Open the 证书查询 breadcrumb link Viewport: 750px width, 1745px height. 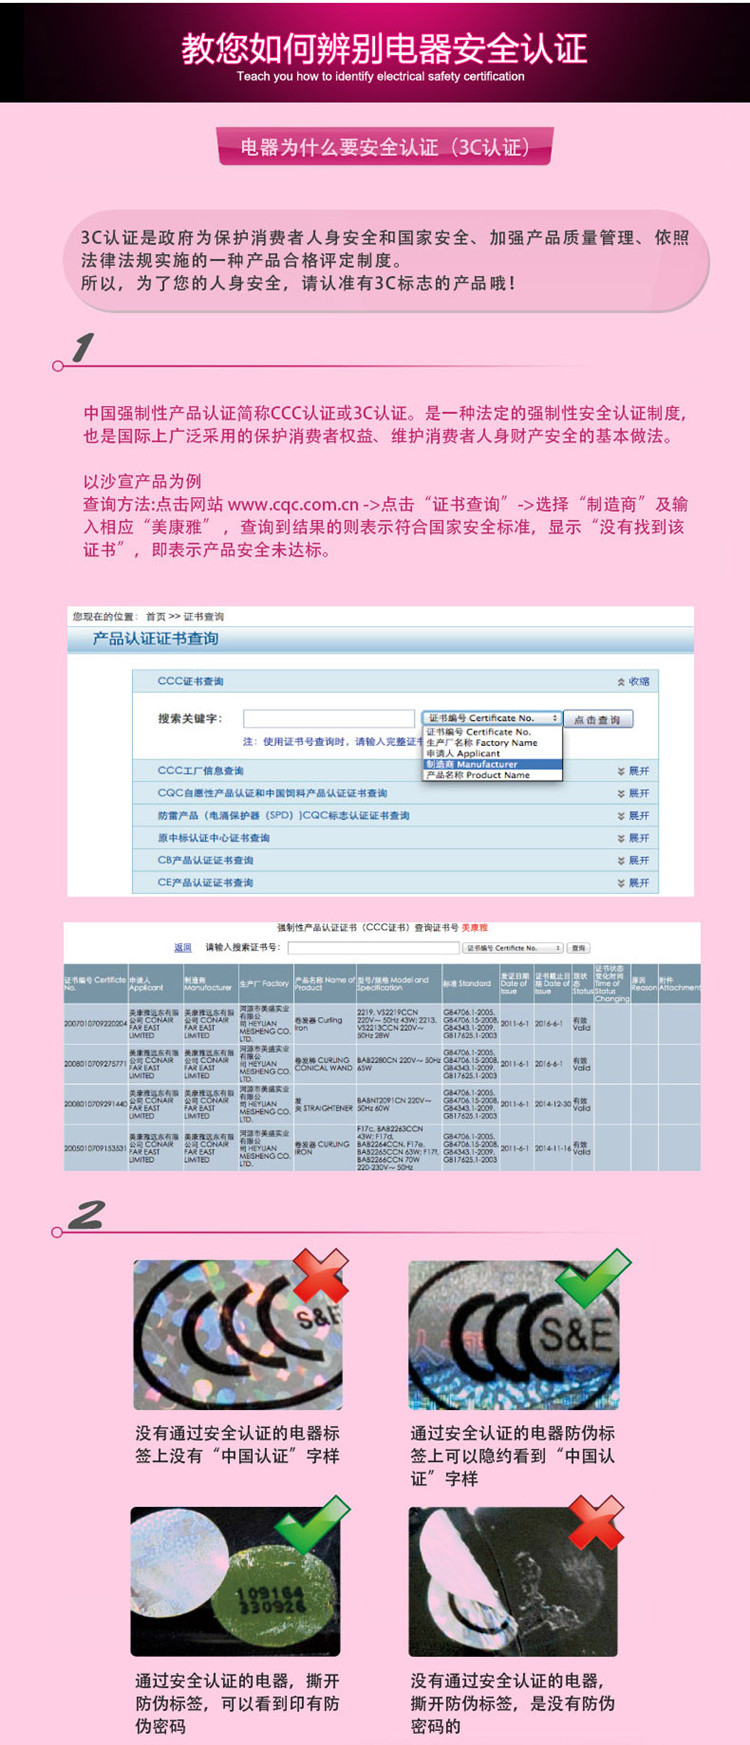point(203,617)
